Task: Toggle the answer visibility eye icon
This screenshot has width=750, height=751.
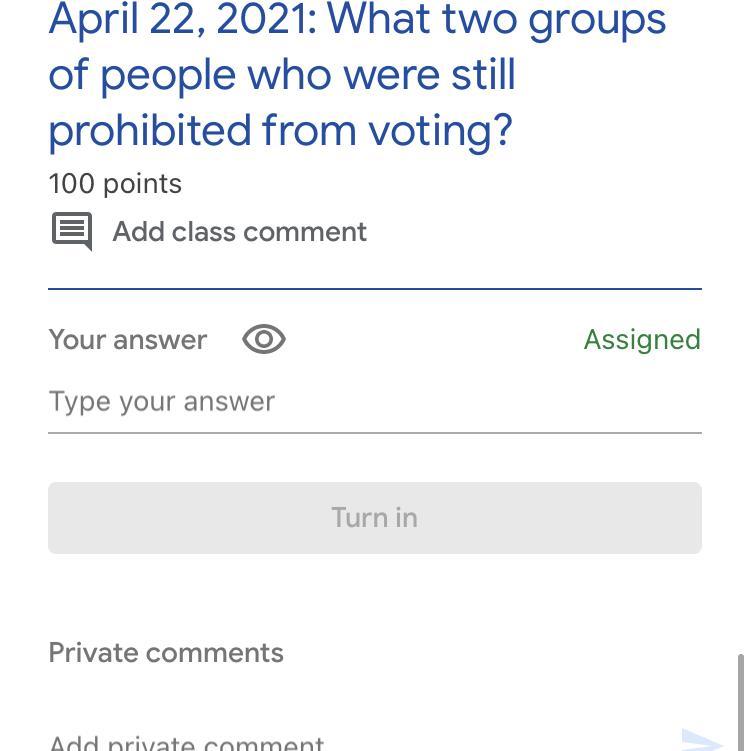Action: click(264, 340)
